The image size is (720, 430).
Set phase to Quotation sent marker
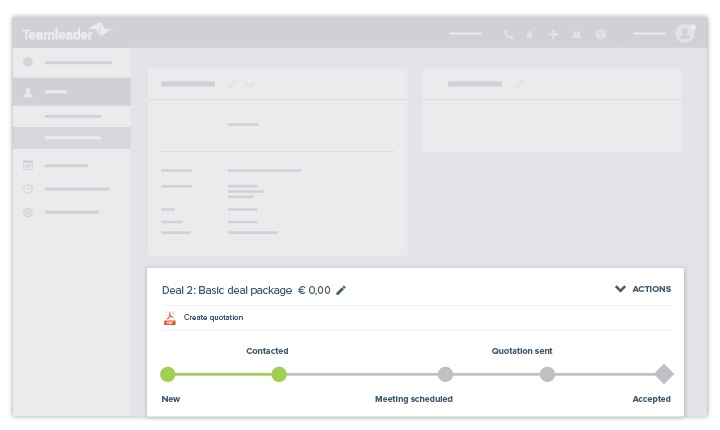coord(547,374)
